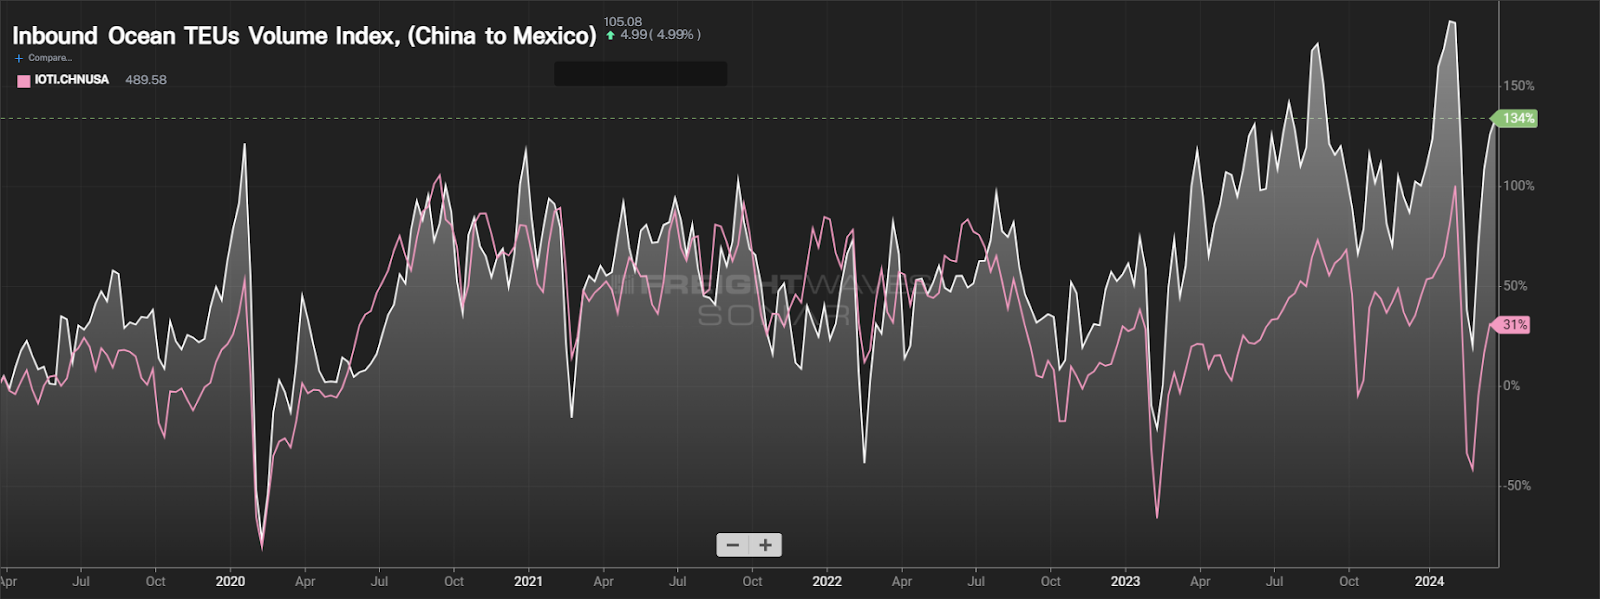
Task: Select the IOTI.CHNUSA legend label
Action: click(72, 80)
